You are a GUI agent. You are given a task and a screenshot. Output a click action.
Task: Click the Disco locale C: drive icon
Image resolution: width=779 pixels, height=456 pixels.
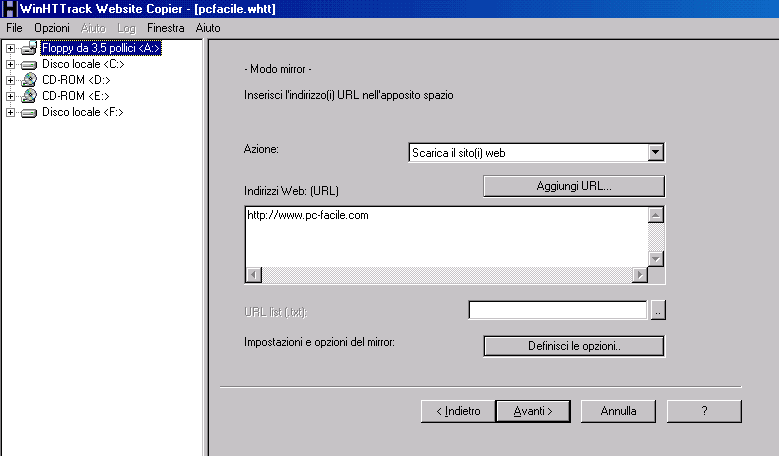pyautogui.click(x=29, y=64)
